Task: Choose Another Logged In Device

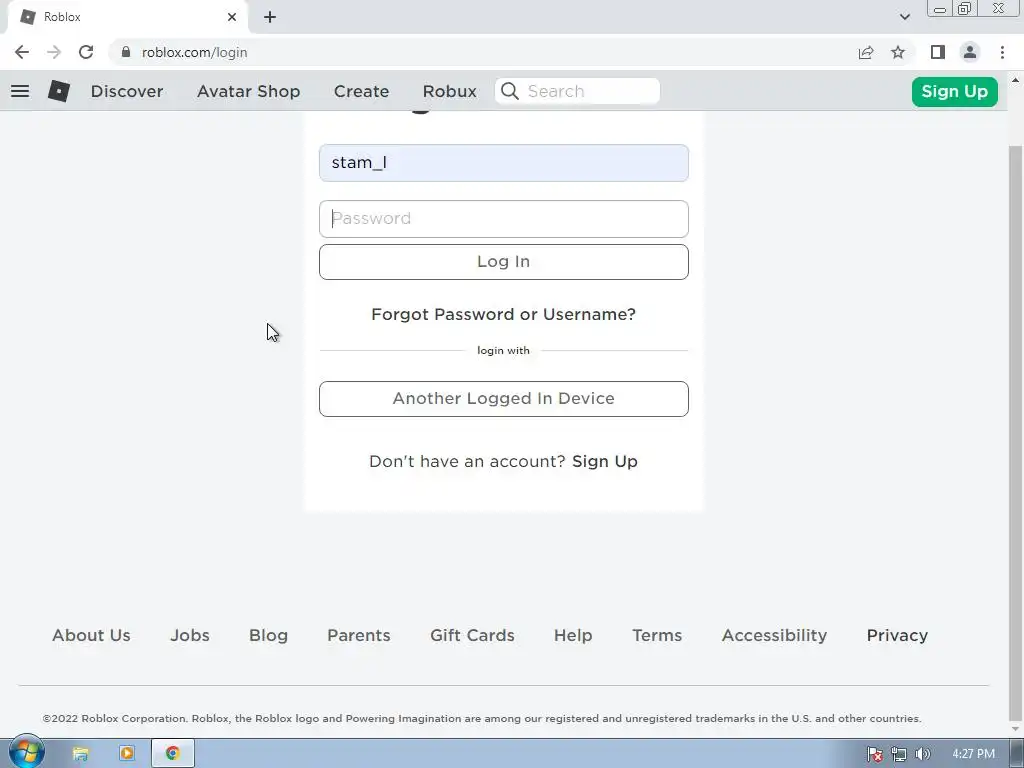Action: (x=504, y=399)
